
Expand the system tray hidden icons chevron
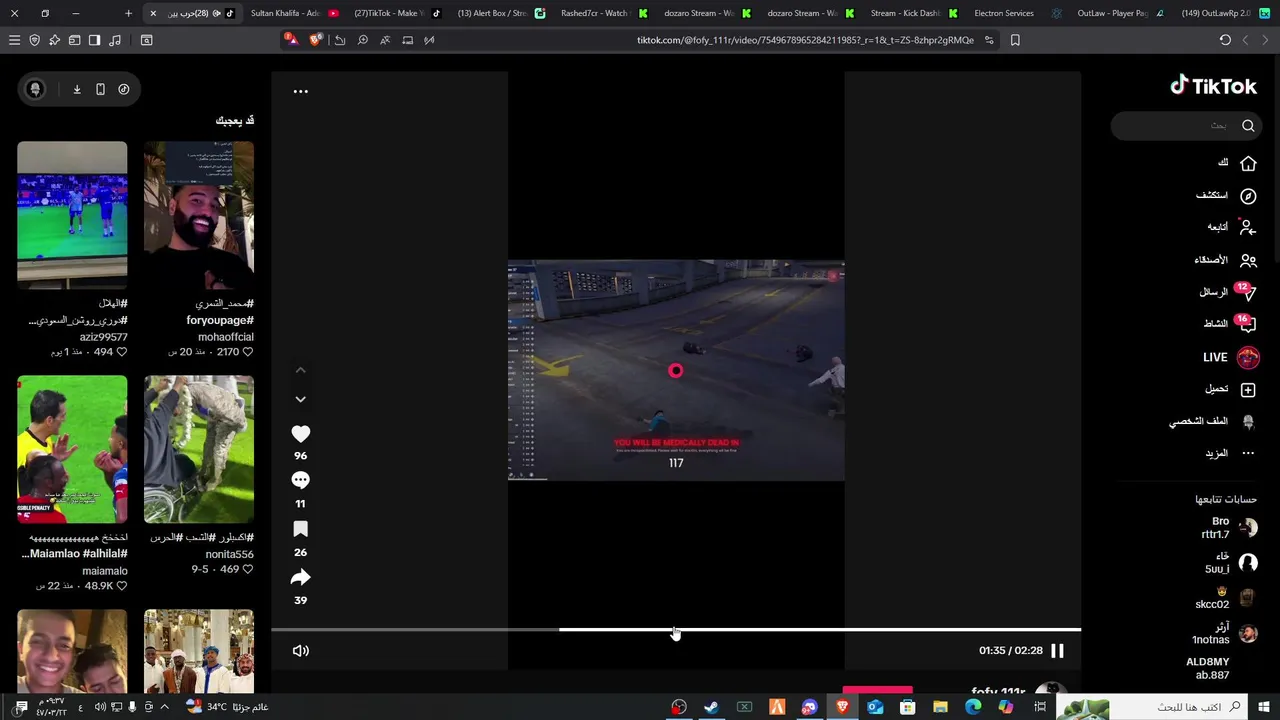coord(165,707)
